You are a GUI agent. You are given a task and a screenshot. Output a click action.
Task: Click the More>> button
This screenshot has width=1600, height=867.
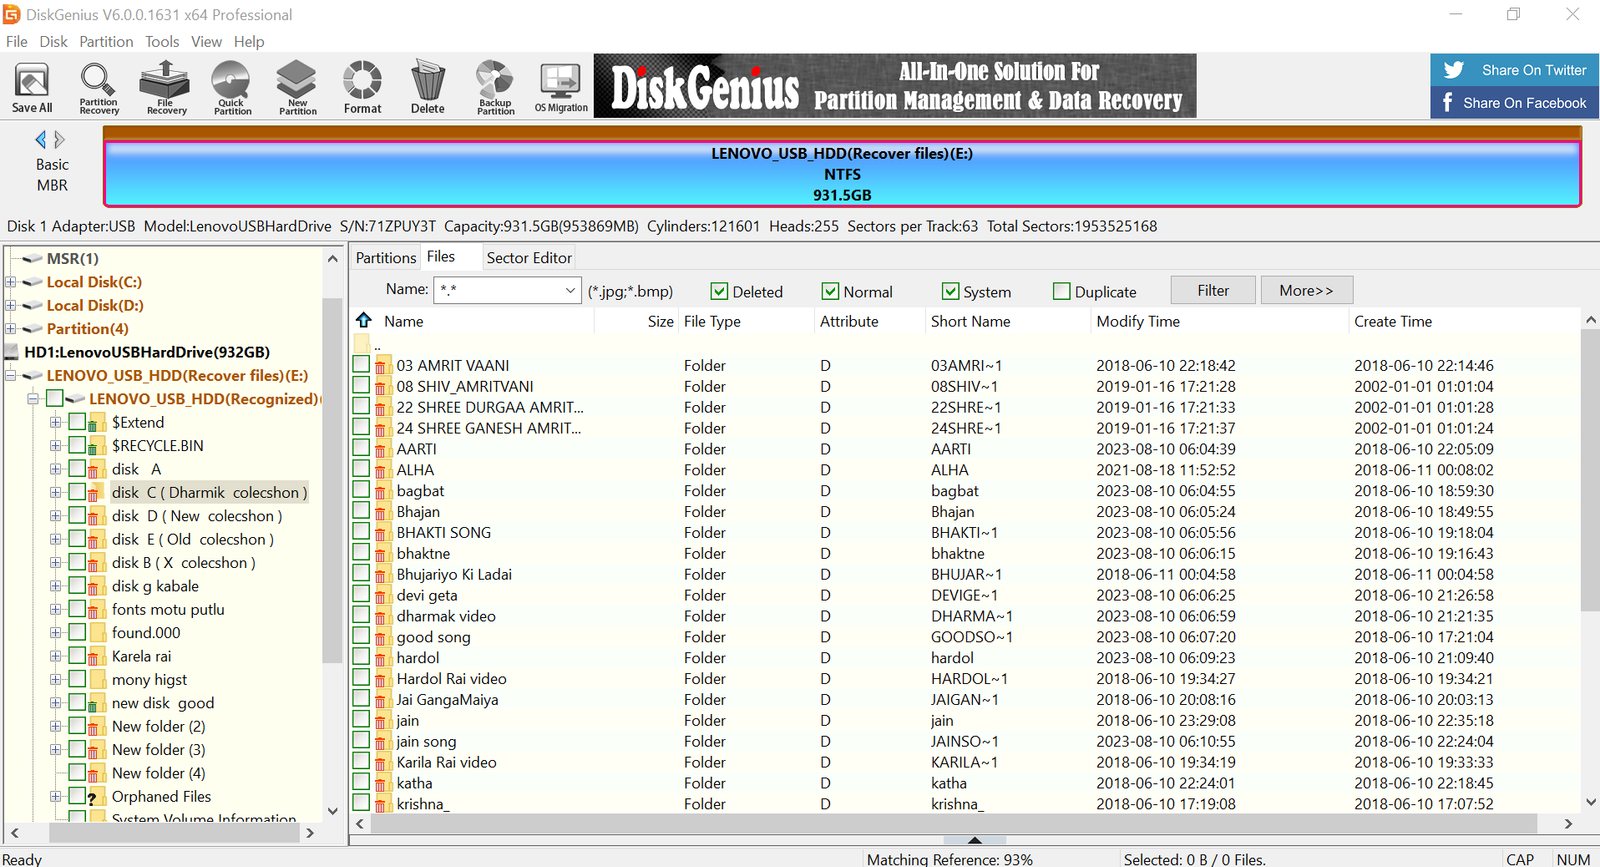click(1306, 290)
